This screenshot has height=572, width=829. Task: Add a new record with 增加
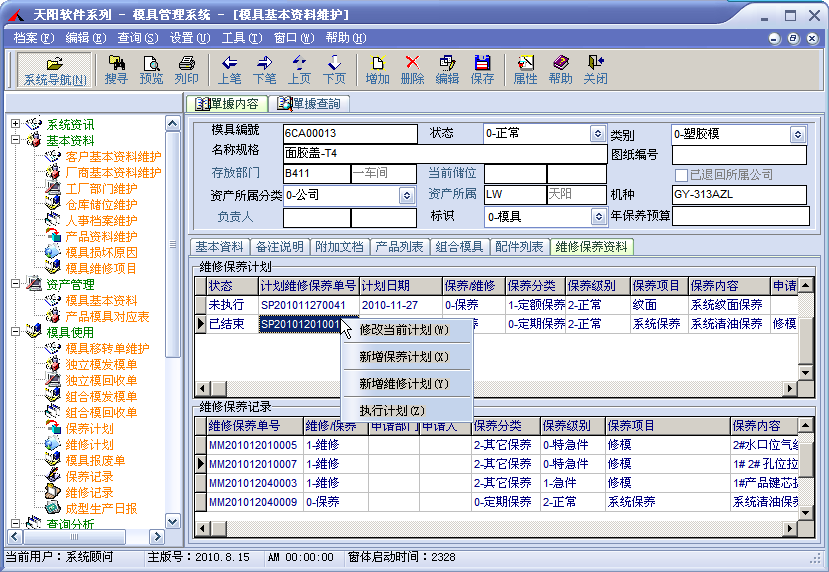pos(377,69)
